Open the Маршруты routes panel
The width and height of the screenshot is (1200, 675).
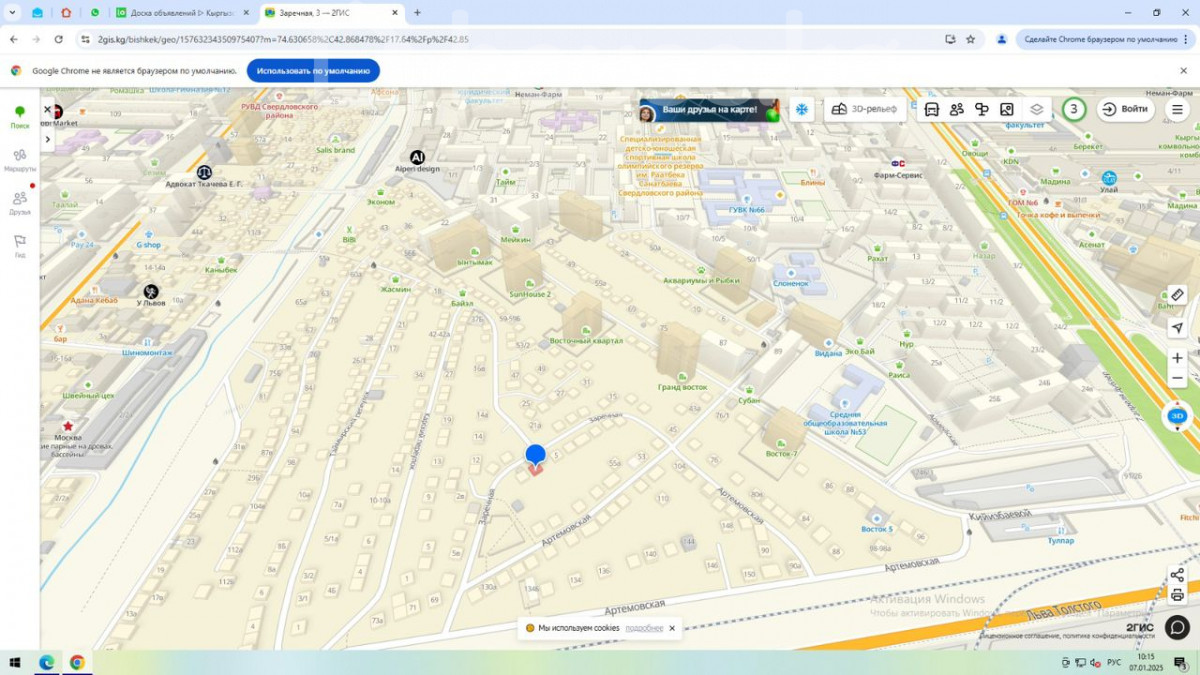tap(19, 159)
